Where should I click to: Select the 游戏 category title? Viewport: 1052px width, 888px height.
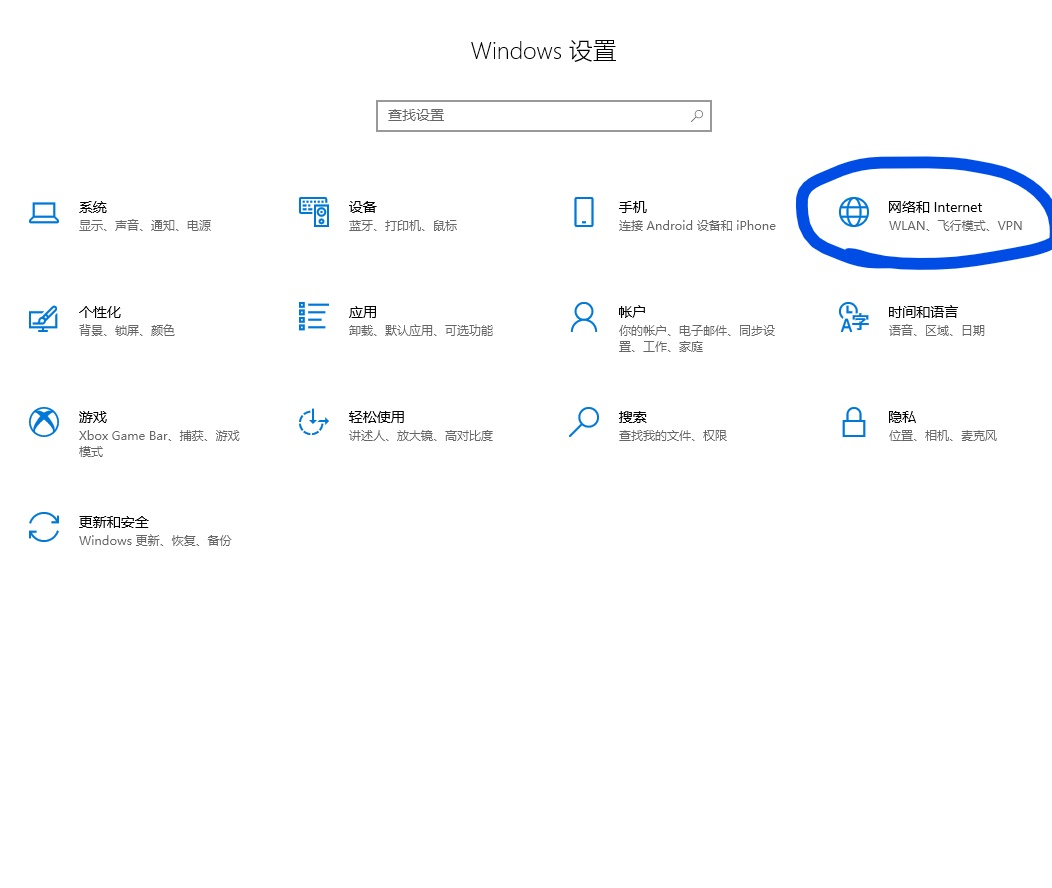click(93, 417)
